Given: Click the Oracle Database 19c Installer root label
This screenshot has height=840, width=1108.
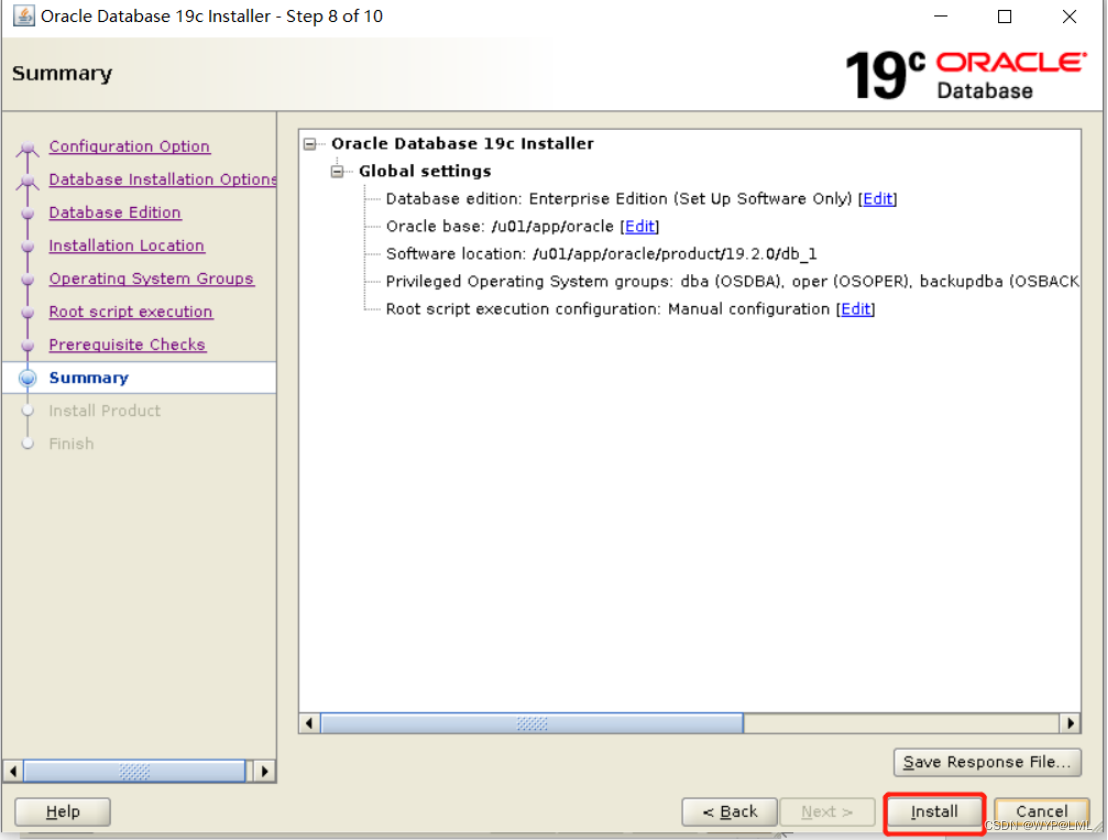Looking at the screenshot, I should 462,144.
